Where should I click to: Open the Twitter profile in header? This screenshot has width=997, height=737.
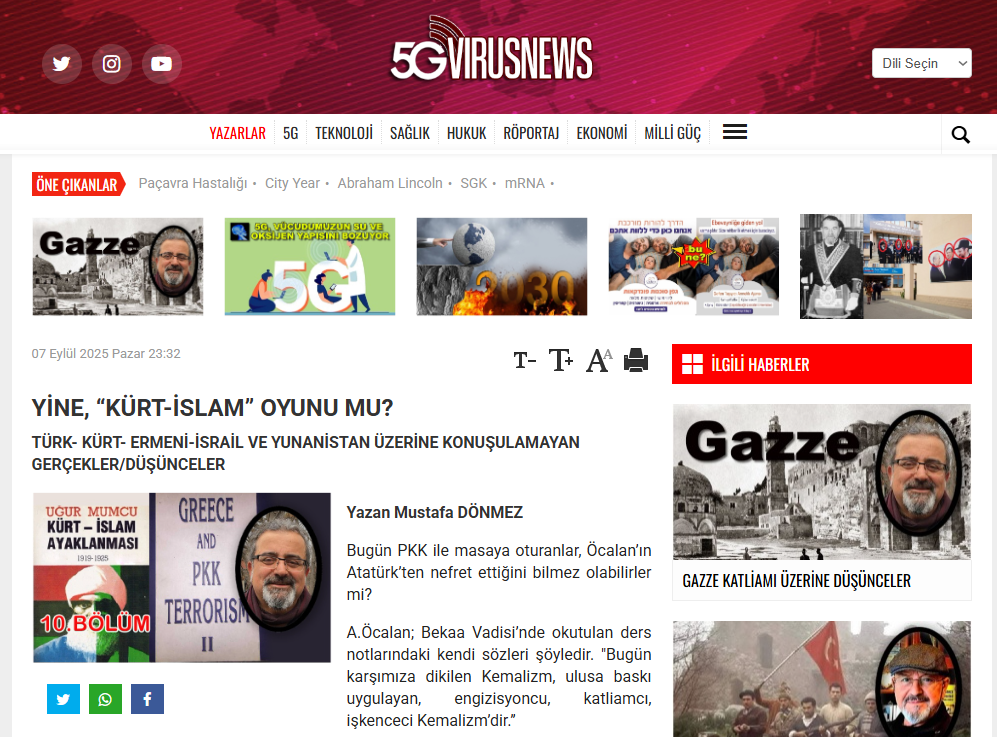coord(62,64)
